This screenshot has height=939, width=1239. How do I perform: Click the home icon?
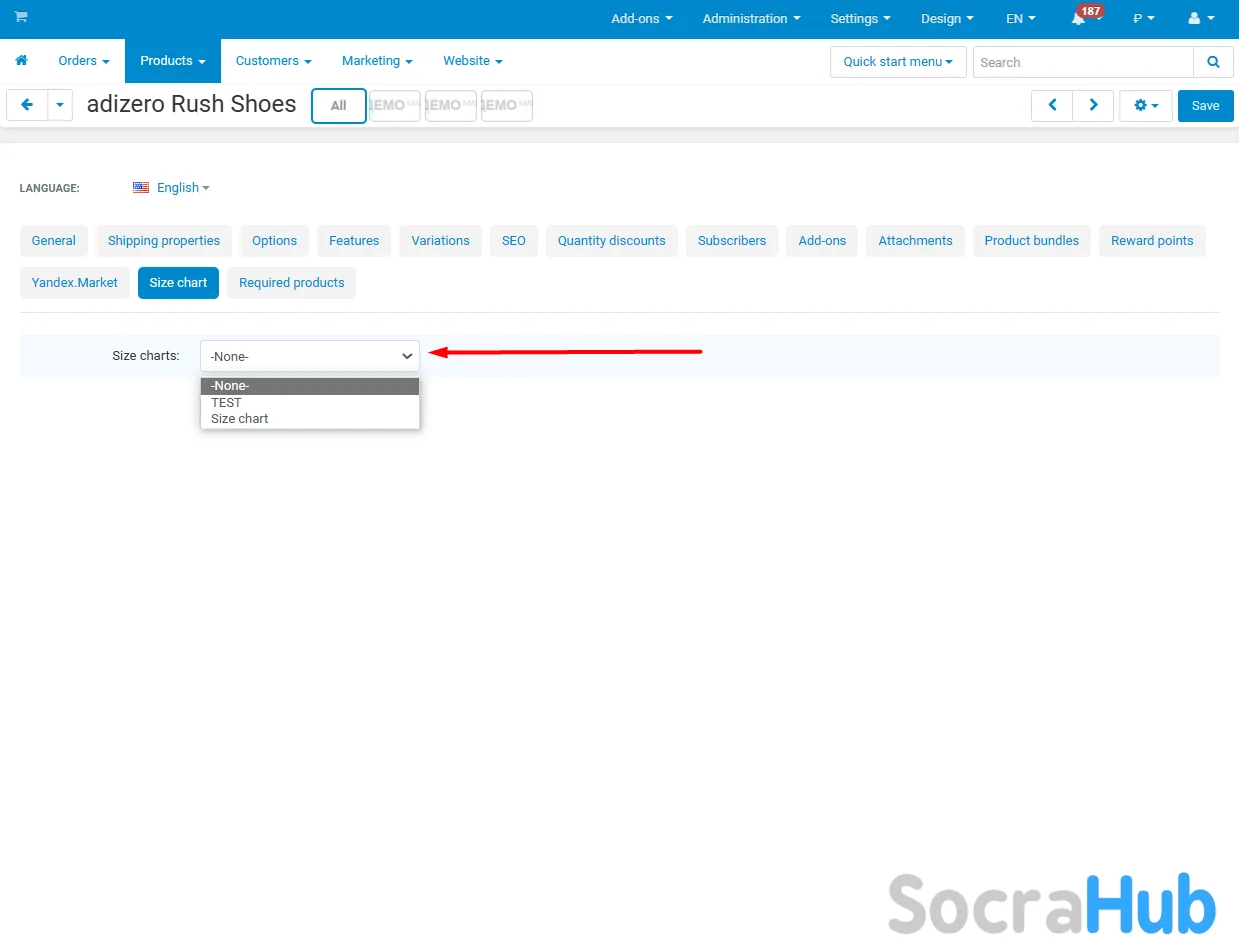click(21, 61)
